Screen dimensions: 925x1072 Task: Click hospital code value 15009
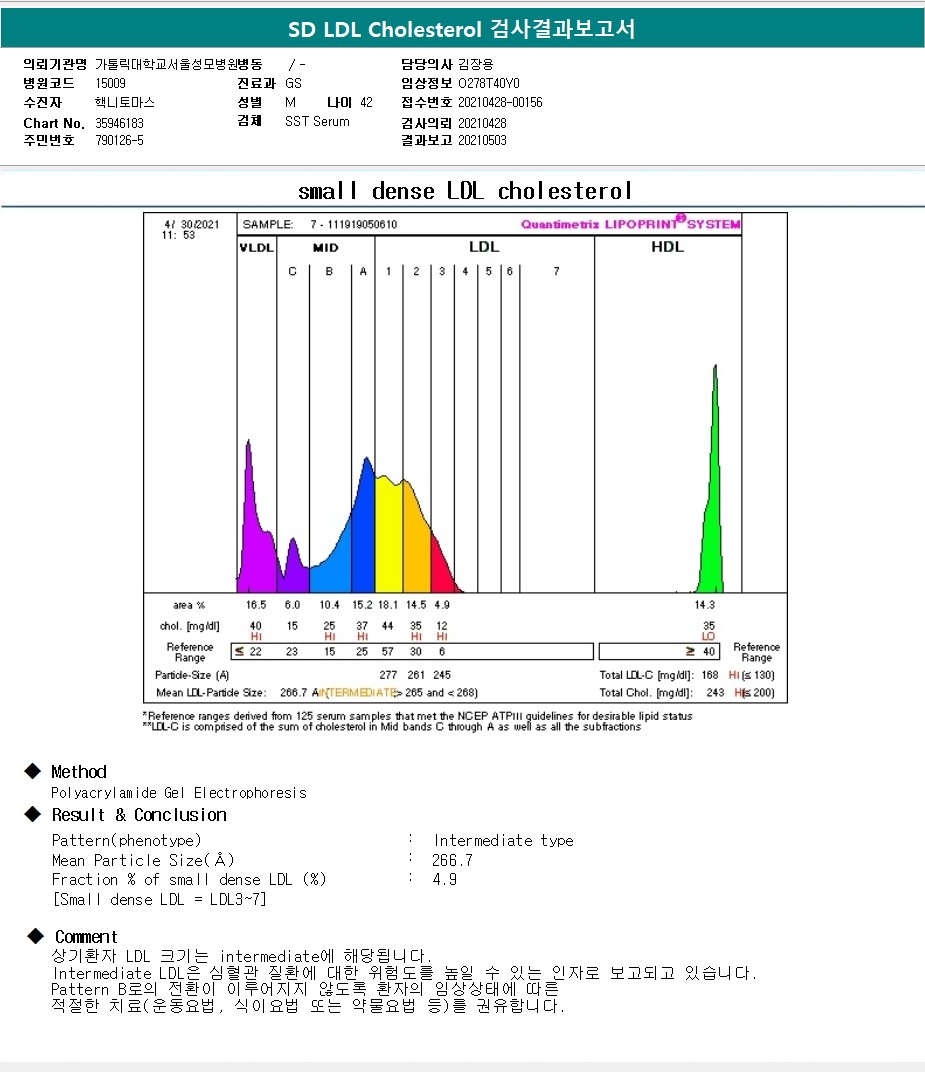point(110,83)
